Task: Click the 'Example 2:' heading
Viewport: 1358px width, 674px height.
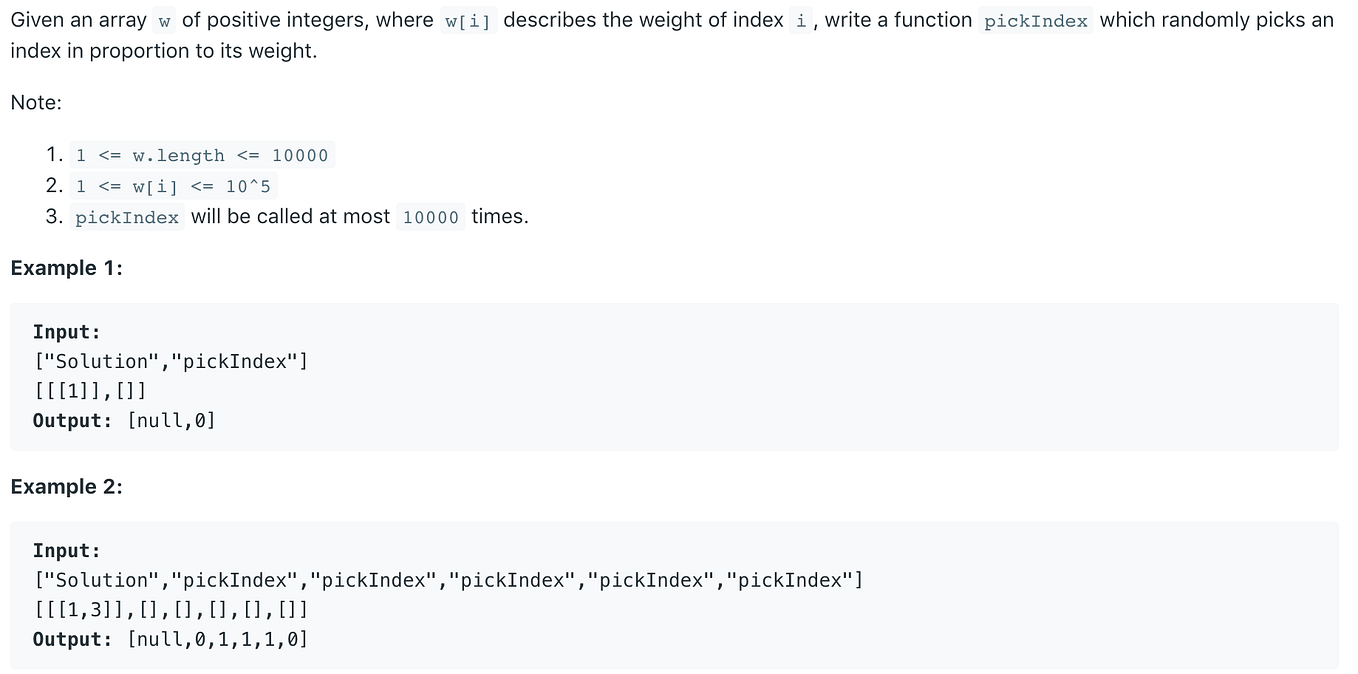Action: tap(66, 486)
